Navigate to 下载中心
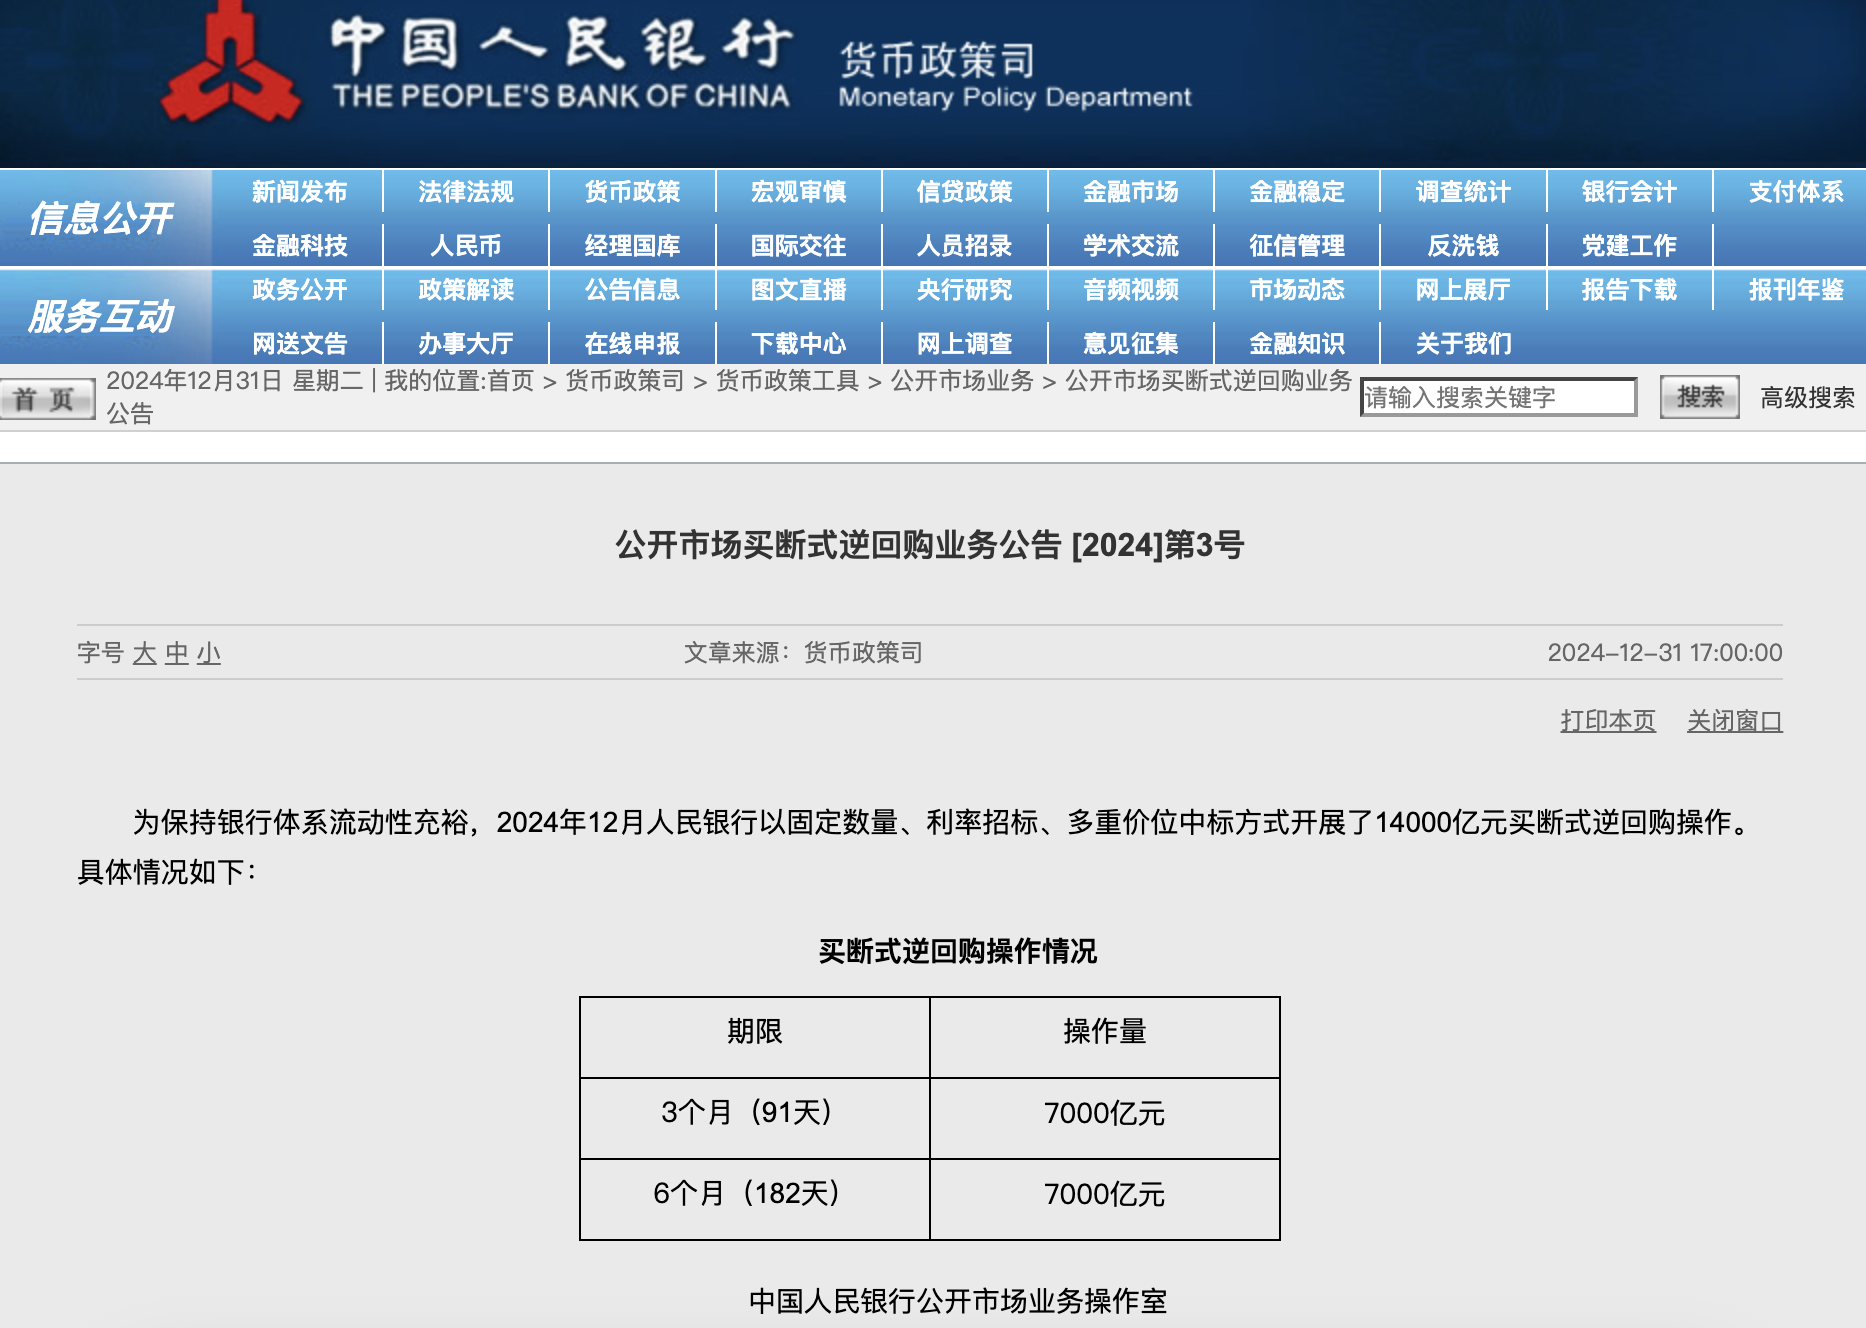Screen dimensions: 1866x1328 798,344
